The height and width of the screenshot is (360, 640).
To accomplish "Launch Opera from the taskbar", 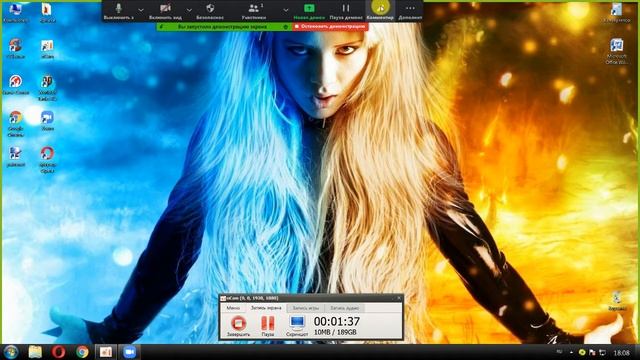I will [x=58, y=352].
